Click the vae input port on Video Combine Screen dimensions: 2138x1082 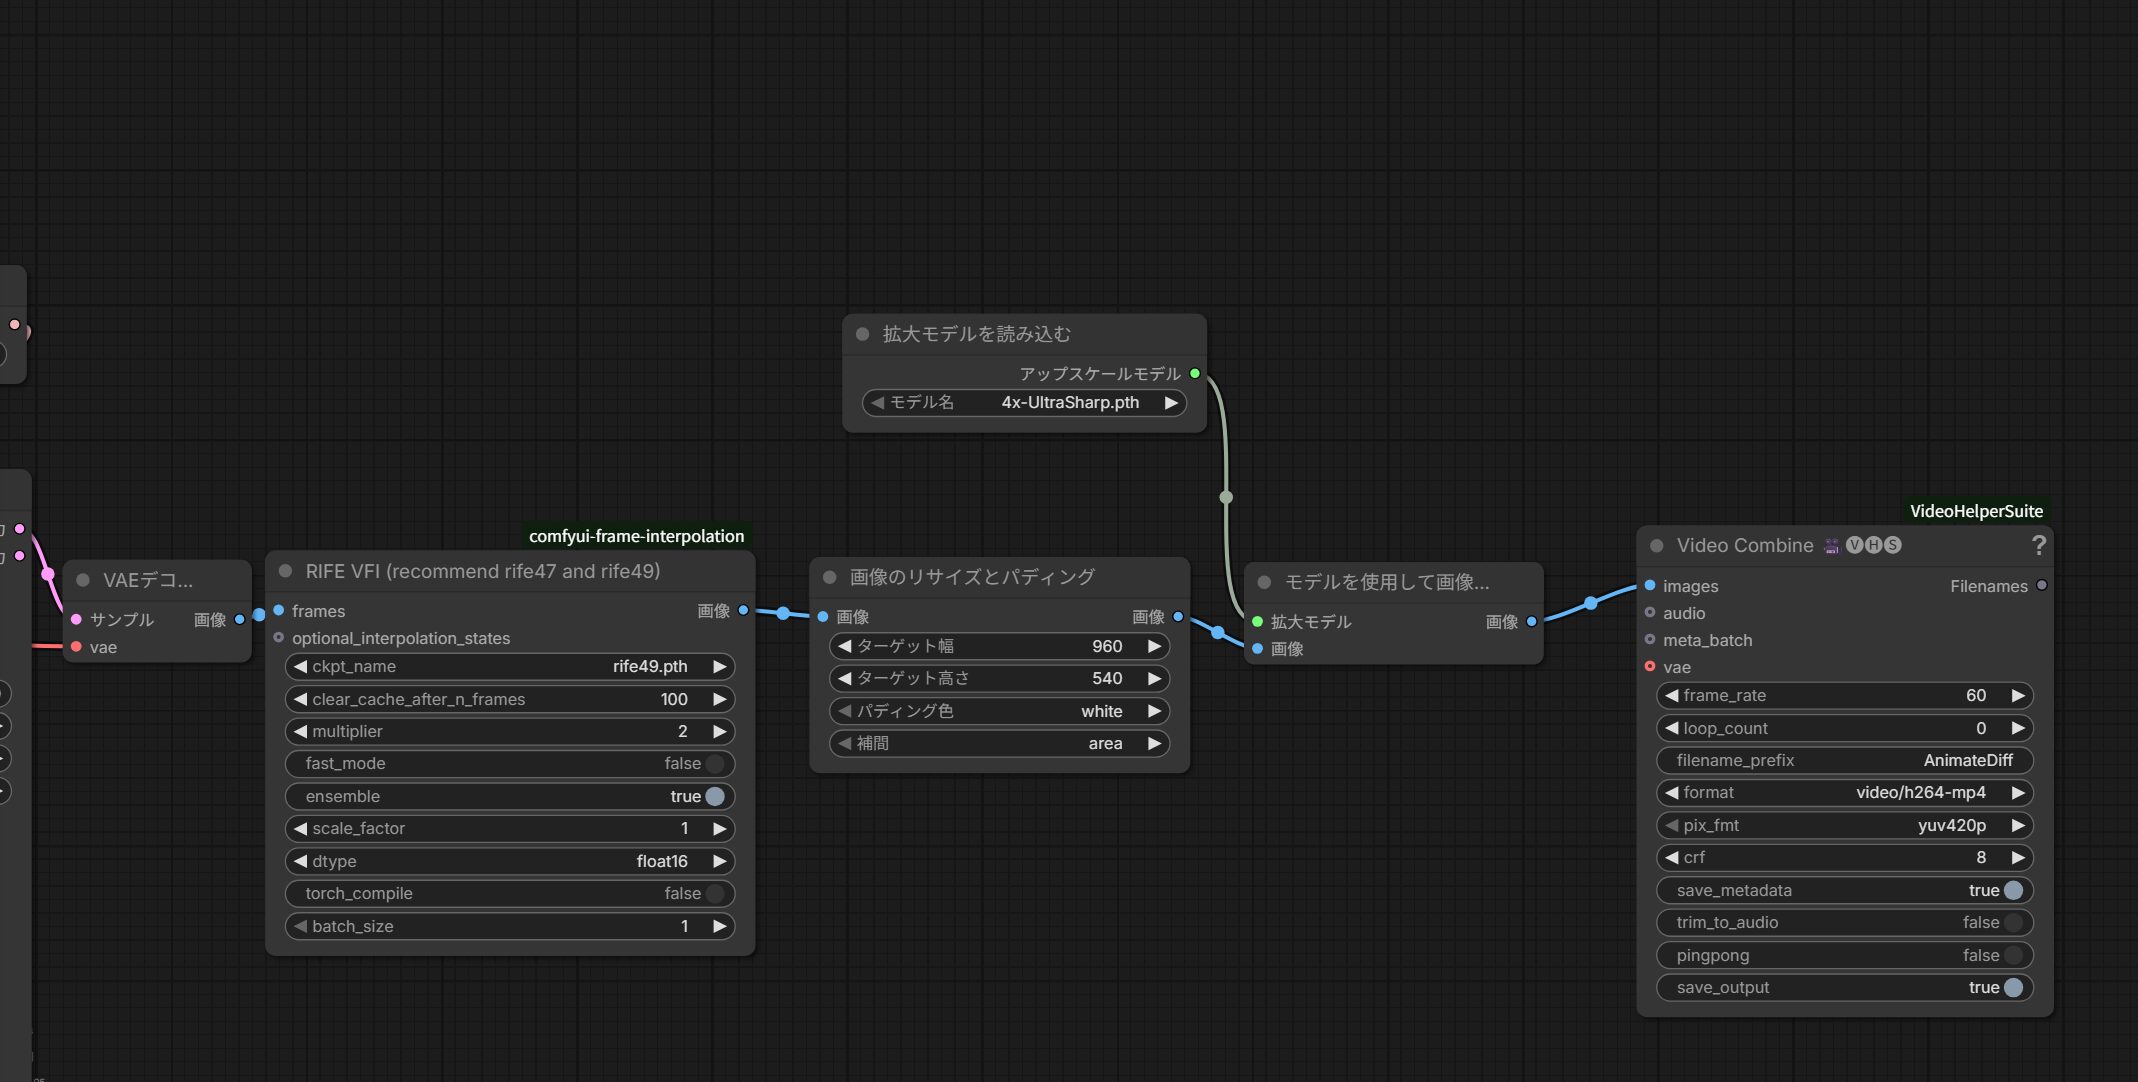click(x=1650, y=666)
